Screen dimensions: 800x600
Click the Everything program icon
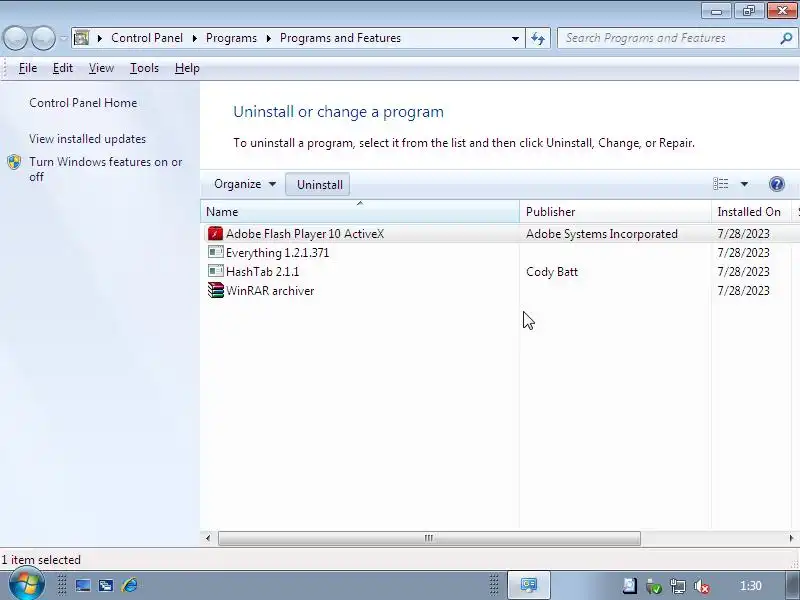click(x=215, y=252)
